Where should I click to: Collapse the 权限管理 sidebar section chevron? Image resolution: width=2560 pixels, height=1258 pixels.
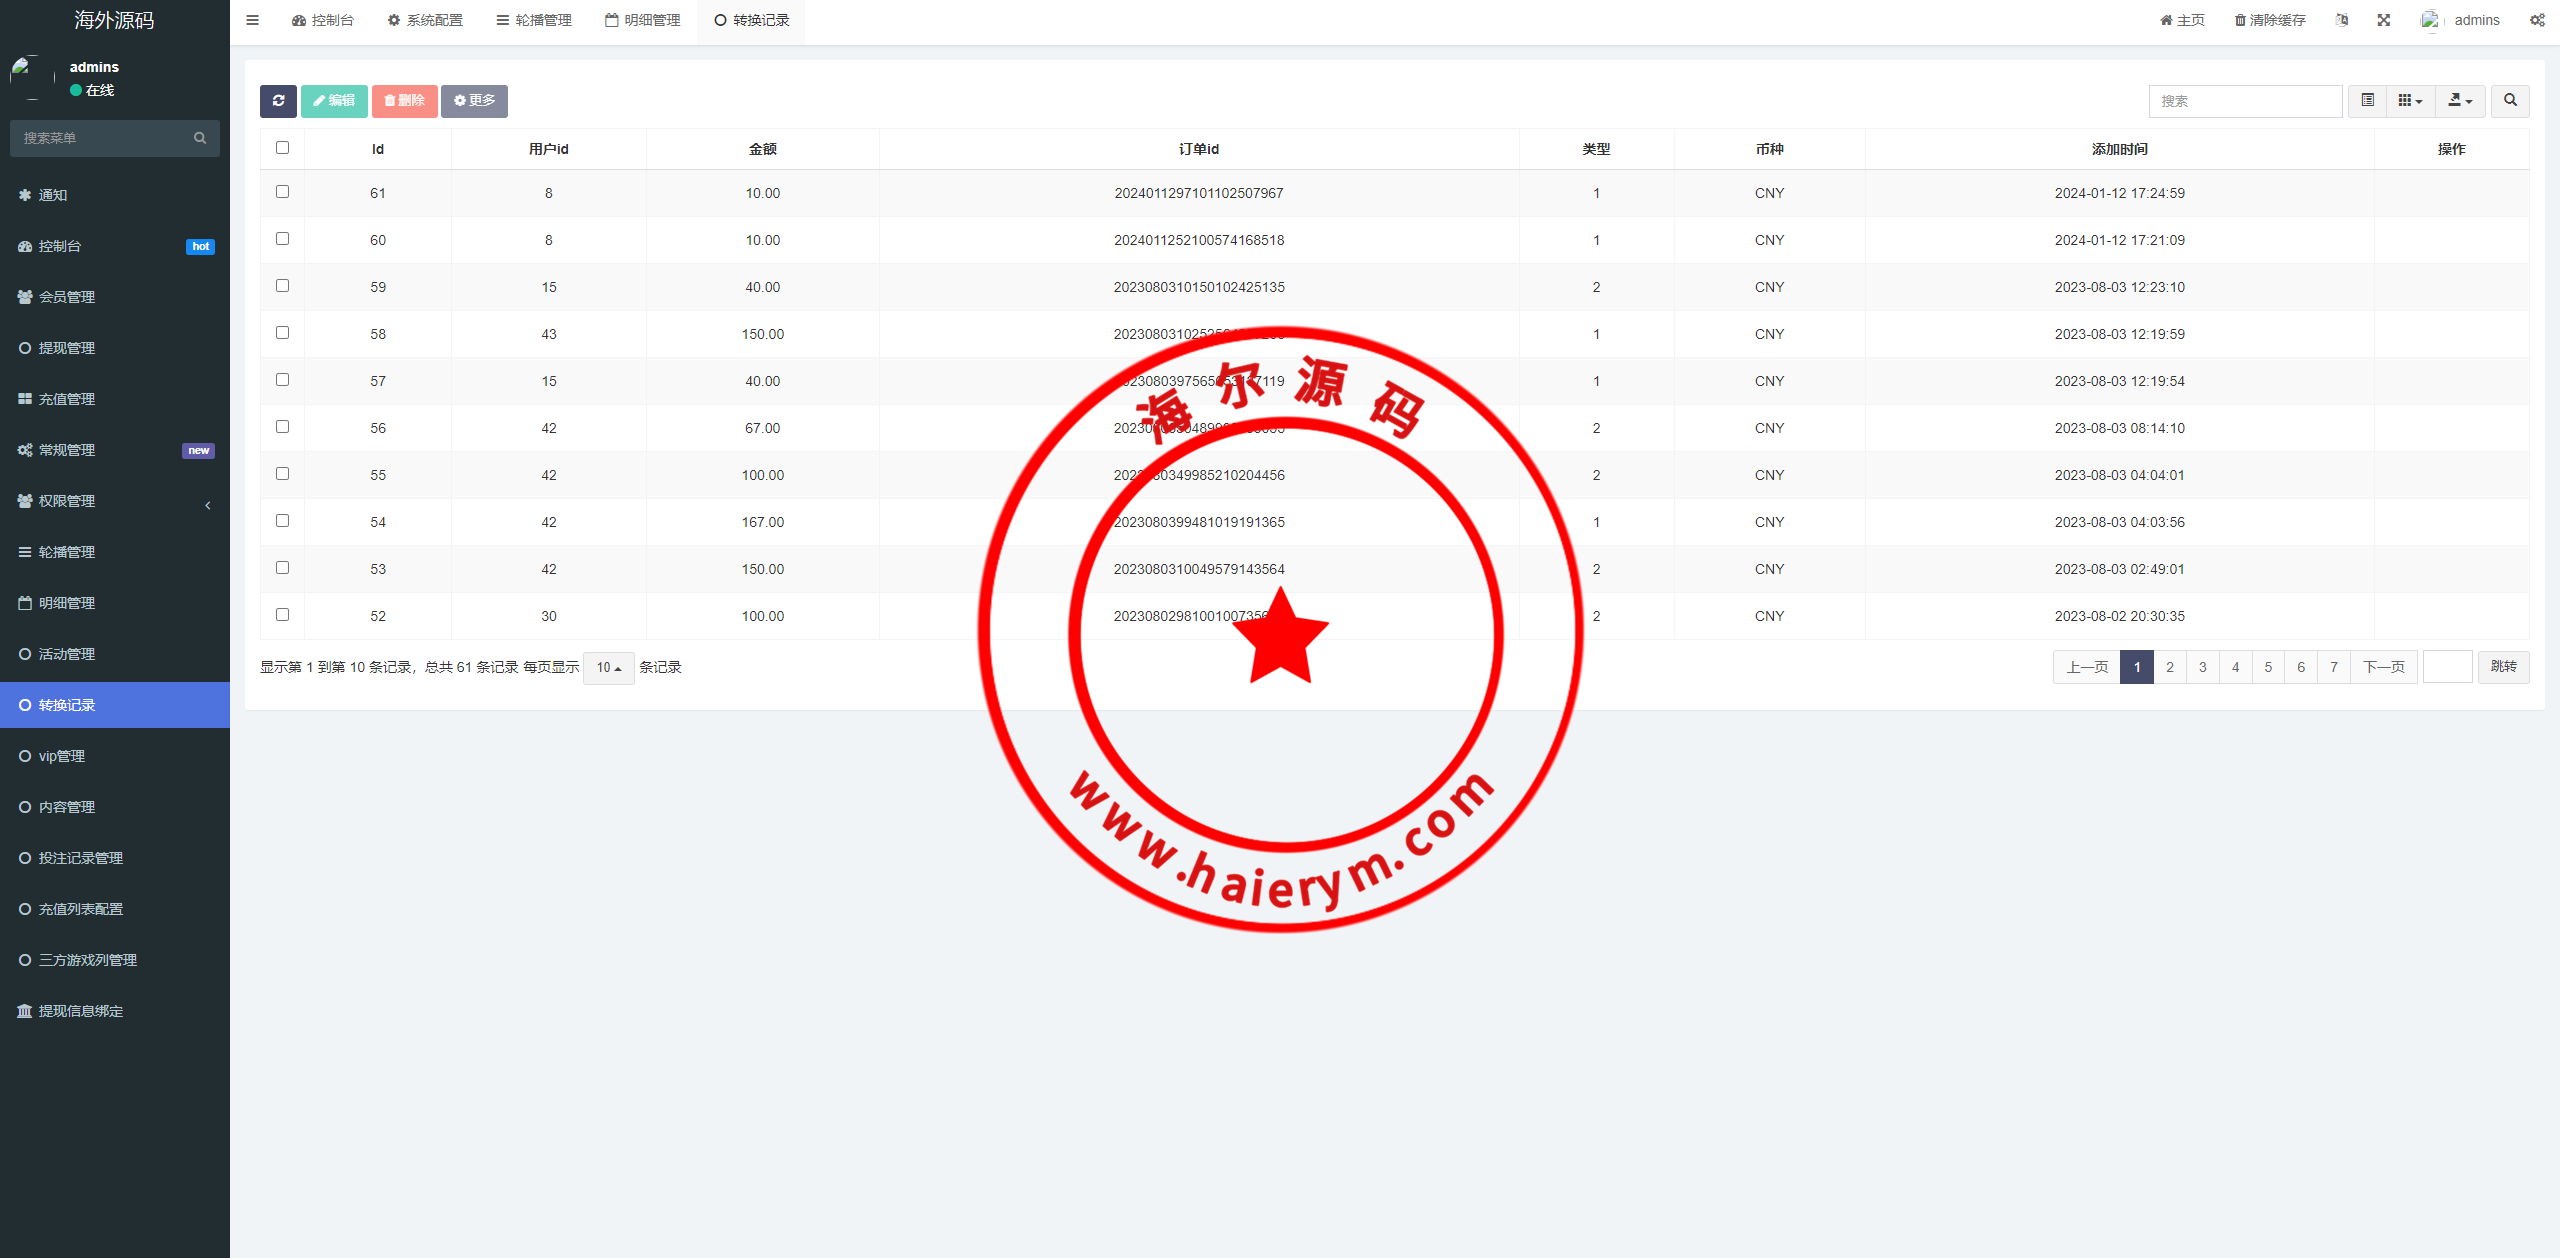pyautogui.click(x=208, y=505)
